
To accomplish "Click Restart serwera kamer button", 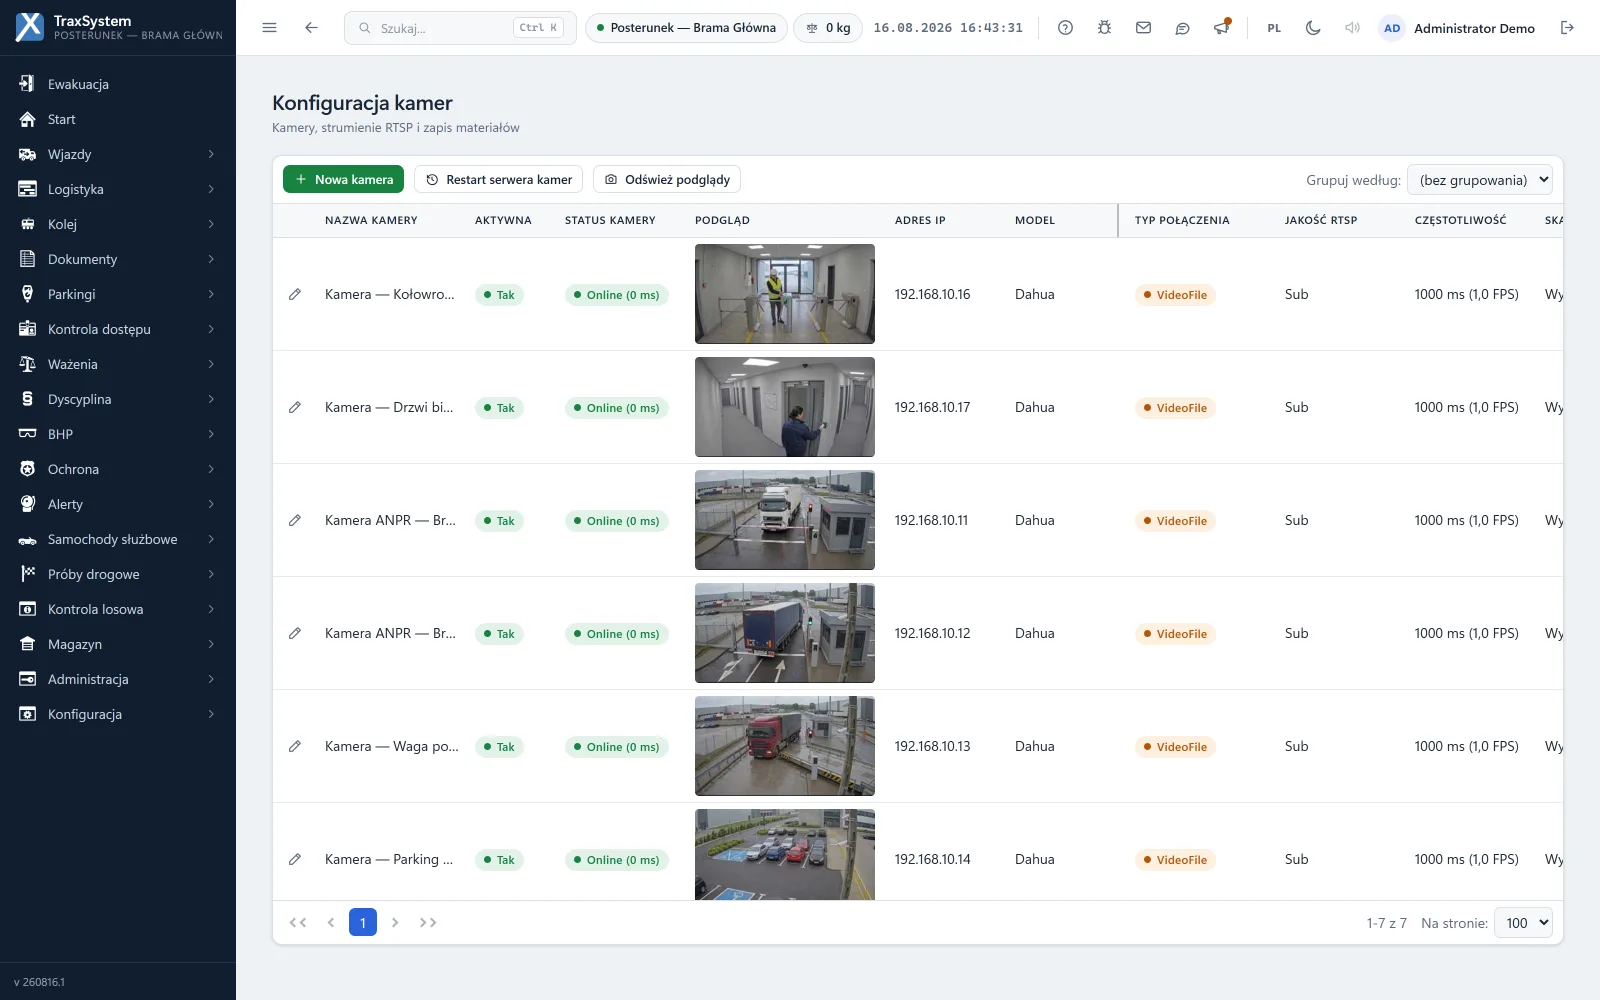I will pyautogui.click(x=498, y=179).
